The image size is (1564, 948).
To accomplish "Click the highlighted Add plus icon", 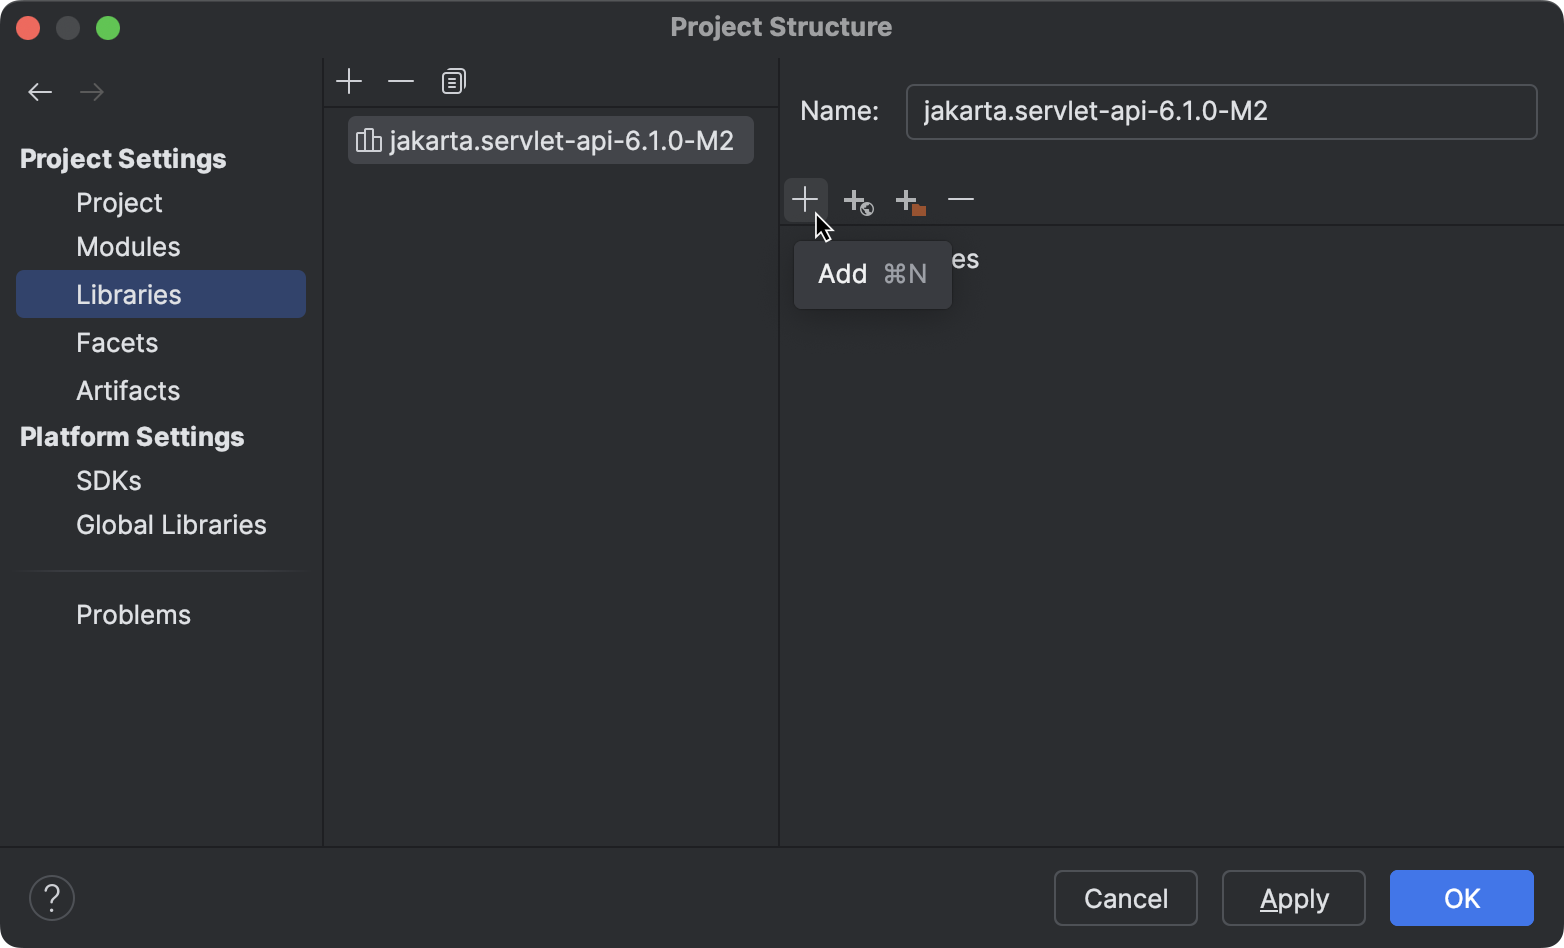I will (x=806, y=199).
